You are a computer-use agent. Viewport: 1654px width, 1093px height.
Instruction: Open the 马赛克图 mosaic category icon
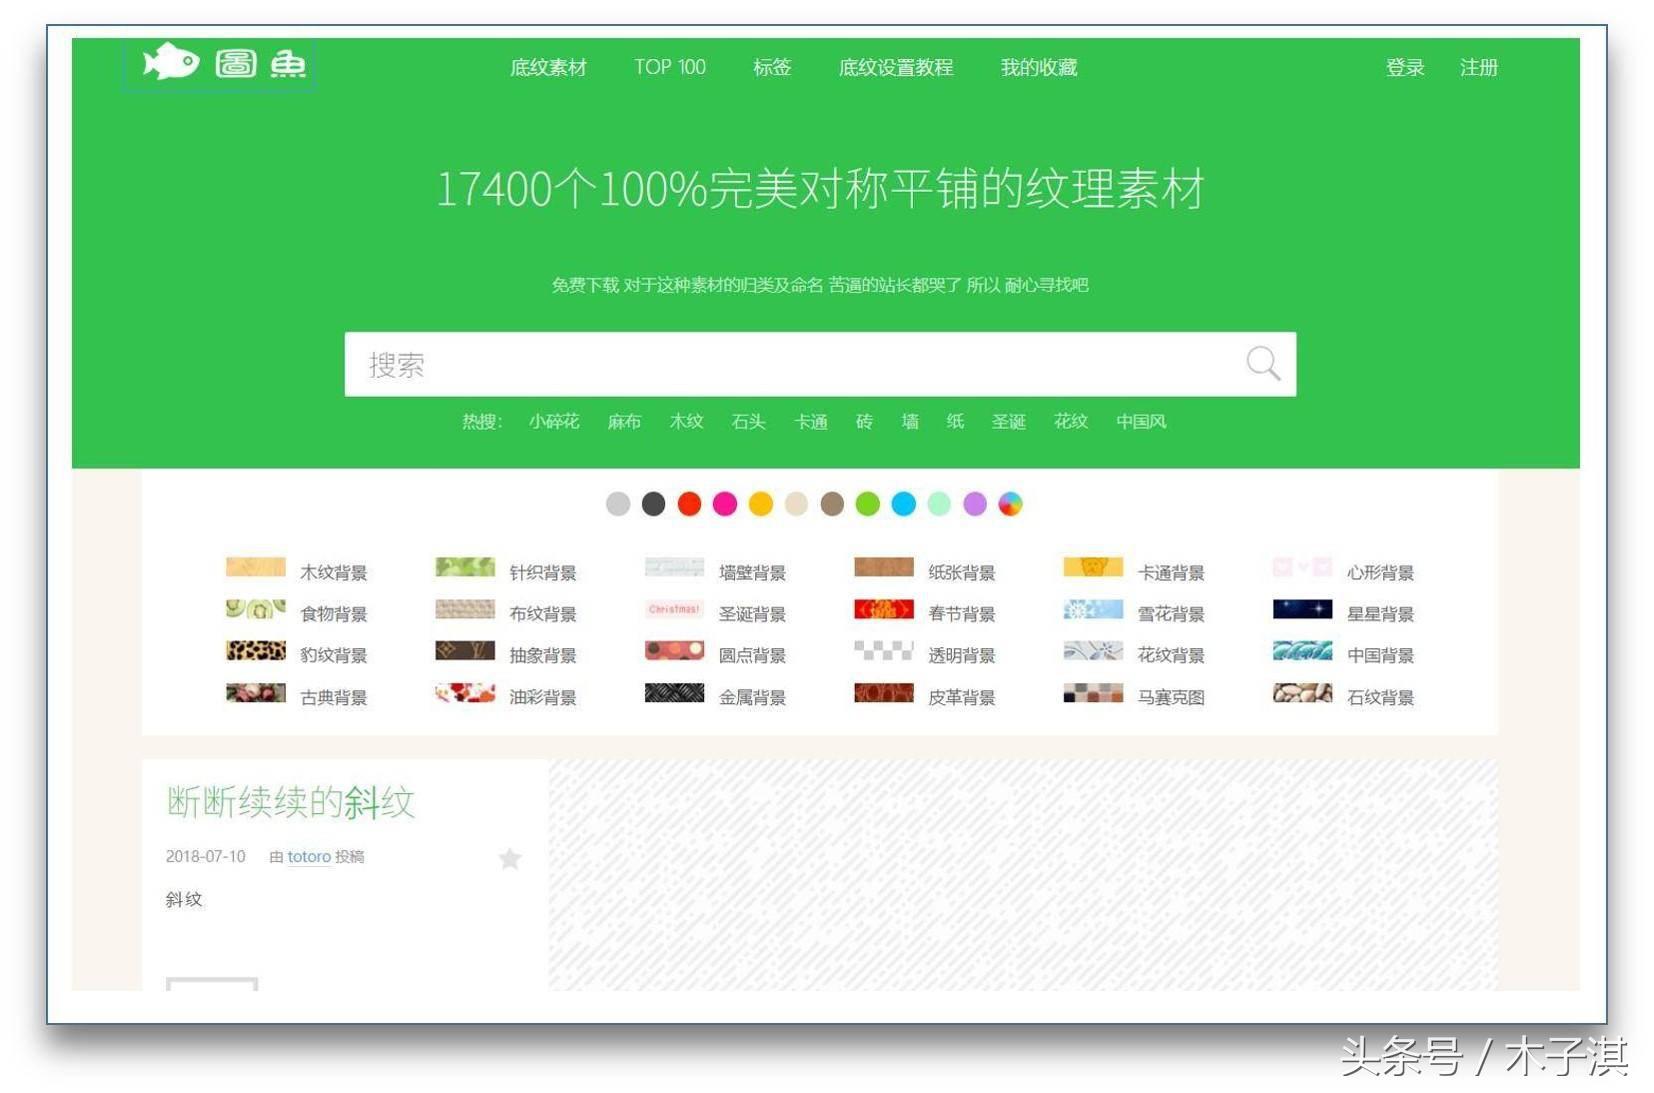click(1094, 694)
